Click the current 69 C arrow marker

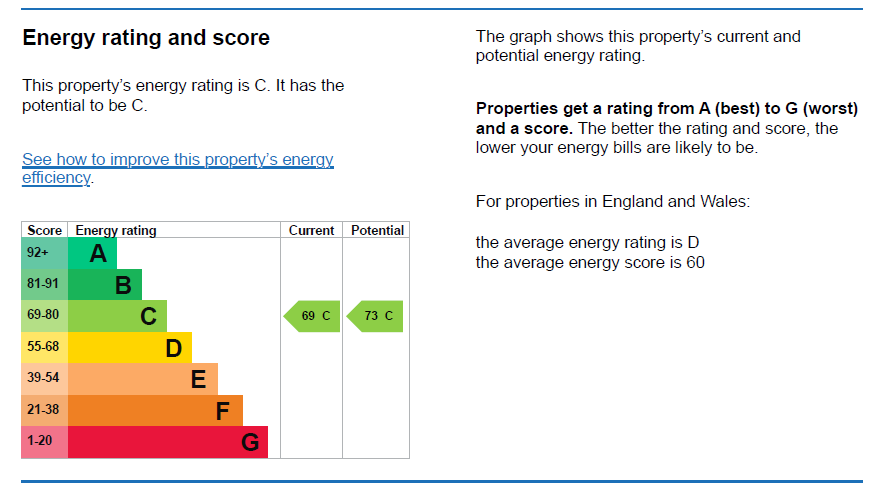click(x=313, y=316)
